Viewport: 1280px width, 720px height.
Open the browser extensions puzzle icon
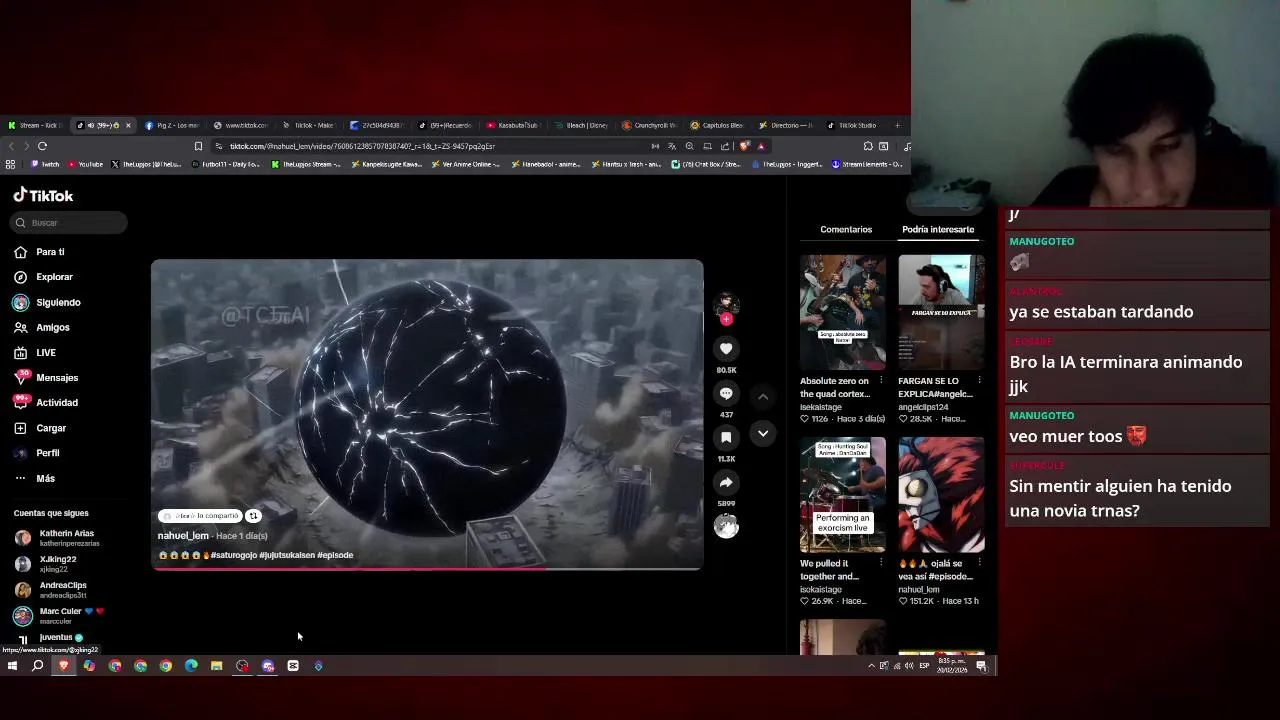tap(867, 146)
